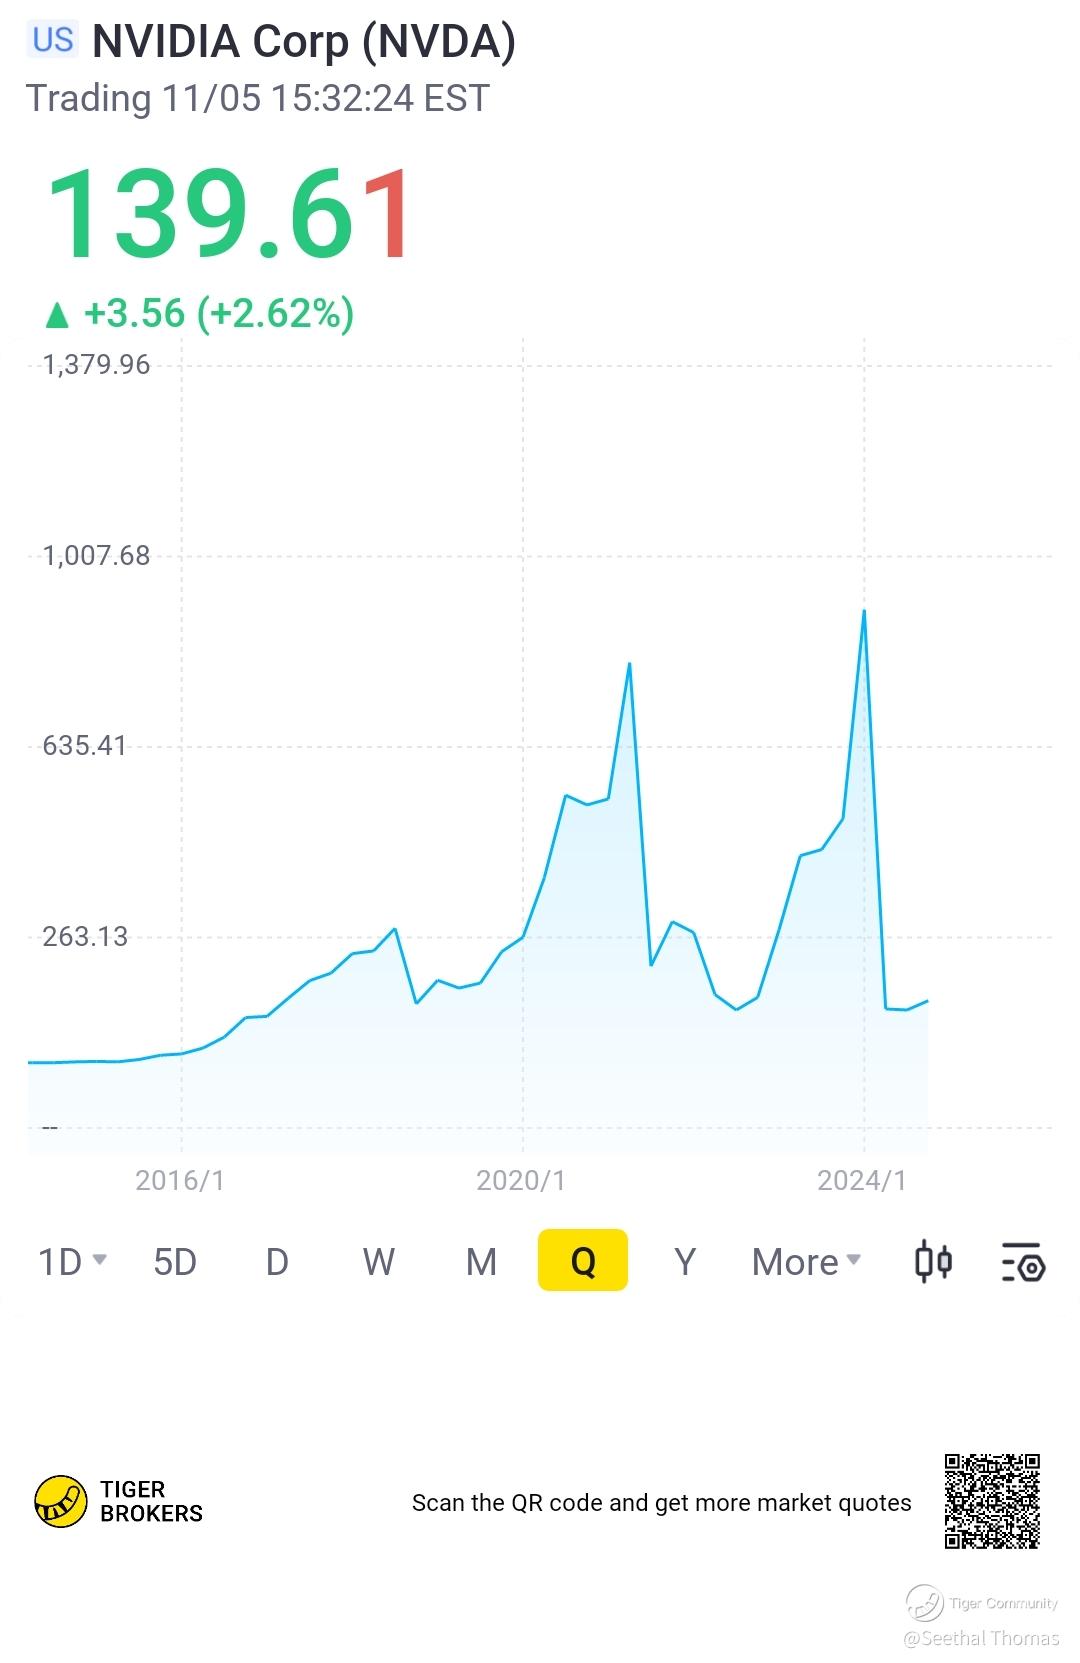Click the 139.61 current price

[x=228, y=214]
